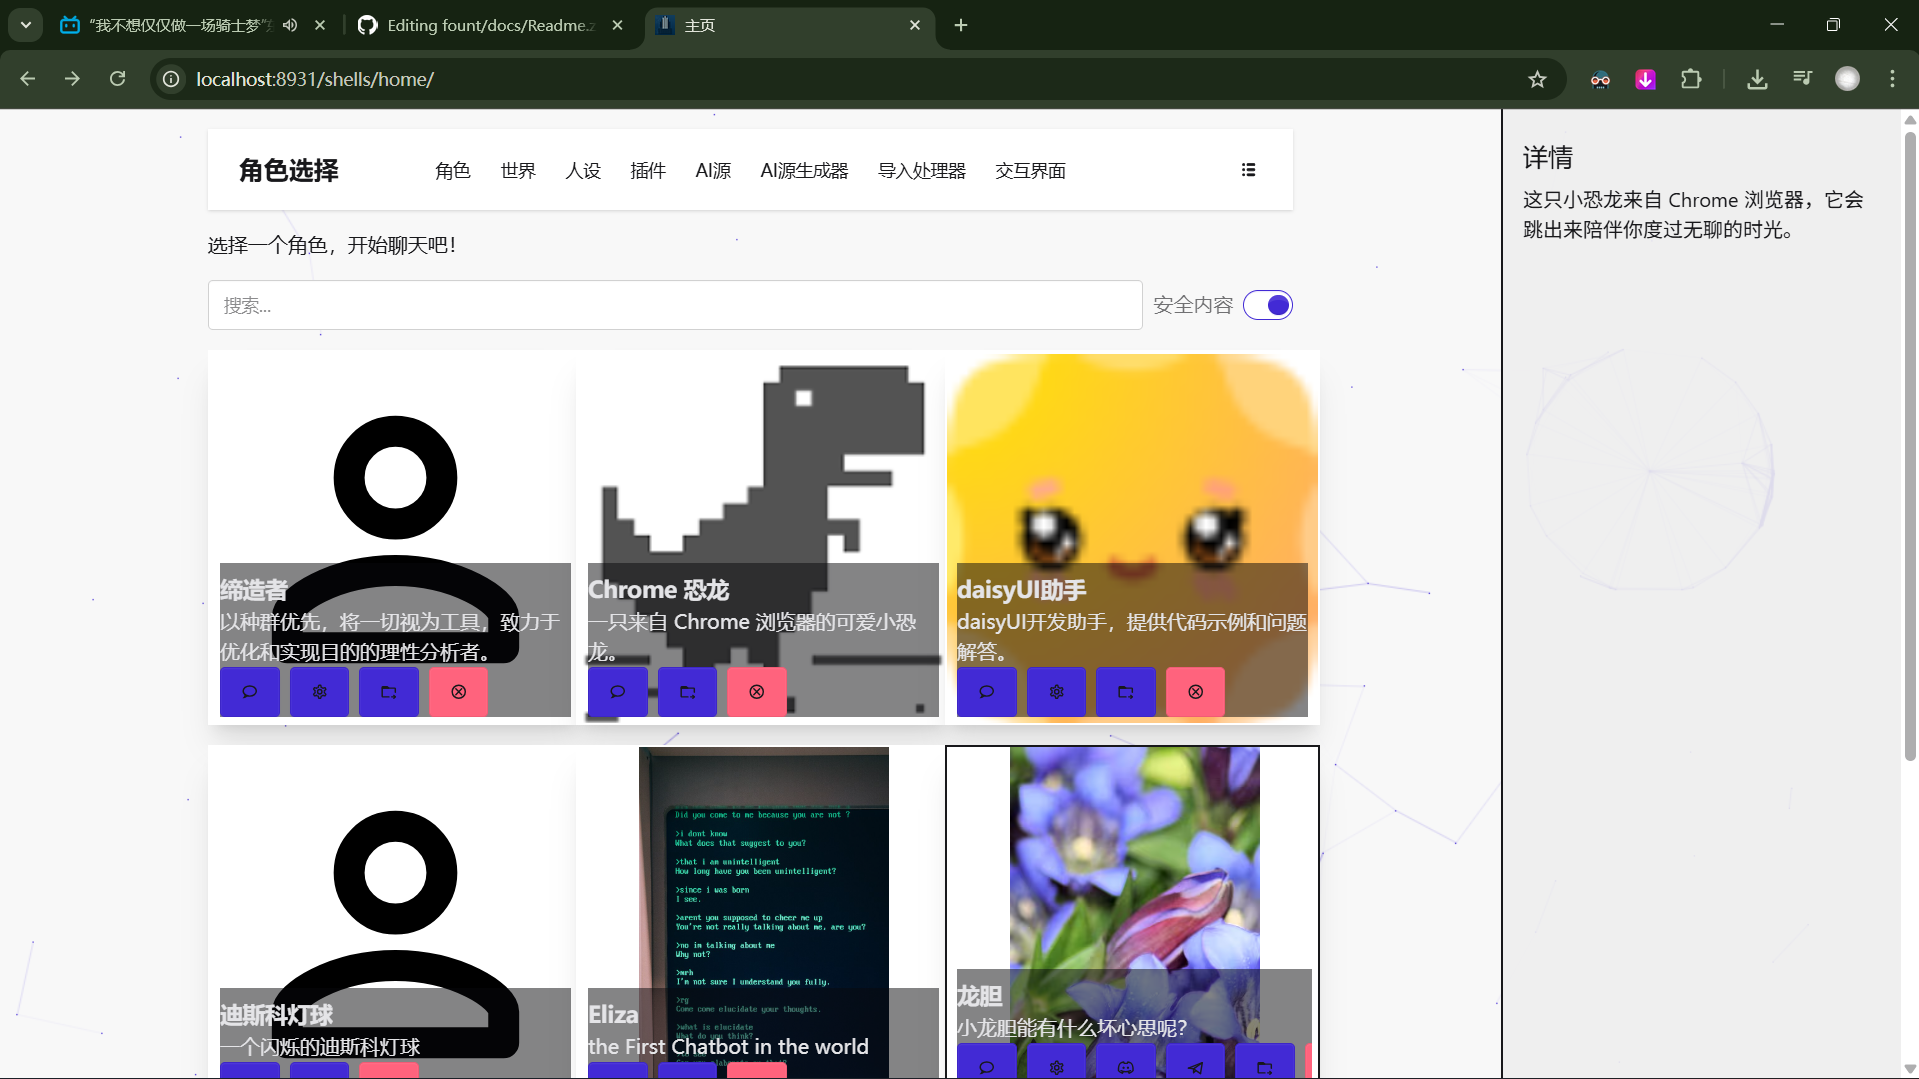The height and width of the screenshot is (1079, 1919).
Task: Select the 插件 nav item
Action: [648, 171]
